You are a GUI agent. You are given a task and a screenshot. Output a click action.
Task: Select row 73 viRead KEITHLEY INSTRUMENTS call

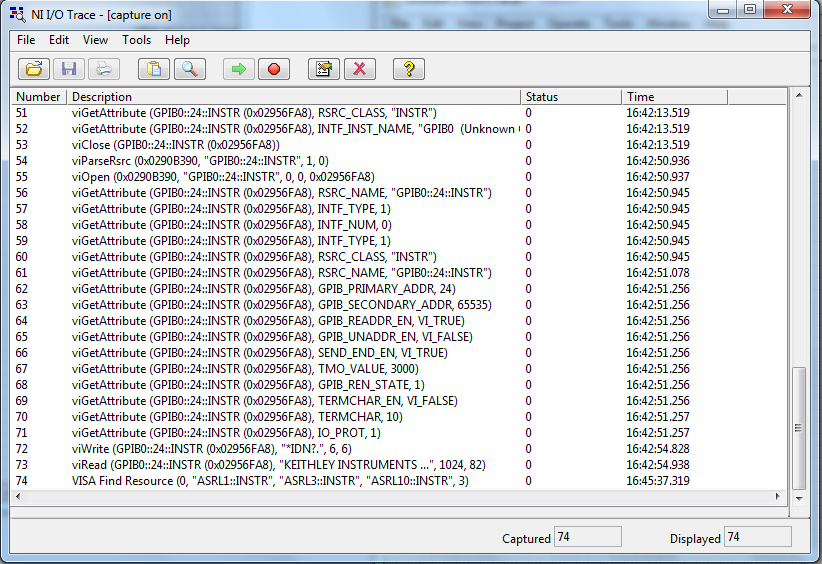pos(398,464)
